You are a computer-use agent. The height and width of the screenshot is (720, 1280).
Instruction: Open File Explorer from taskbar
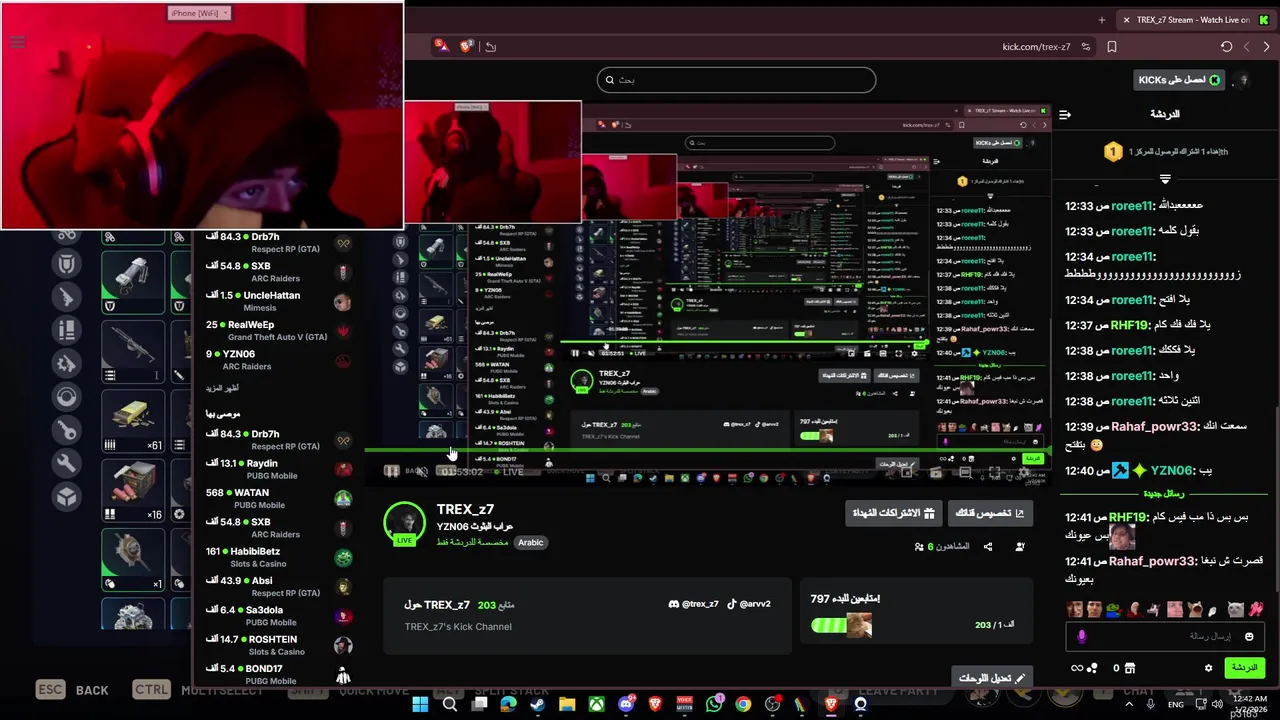pos(567,705)
